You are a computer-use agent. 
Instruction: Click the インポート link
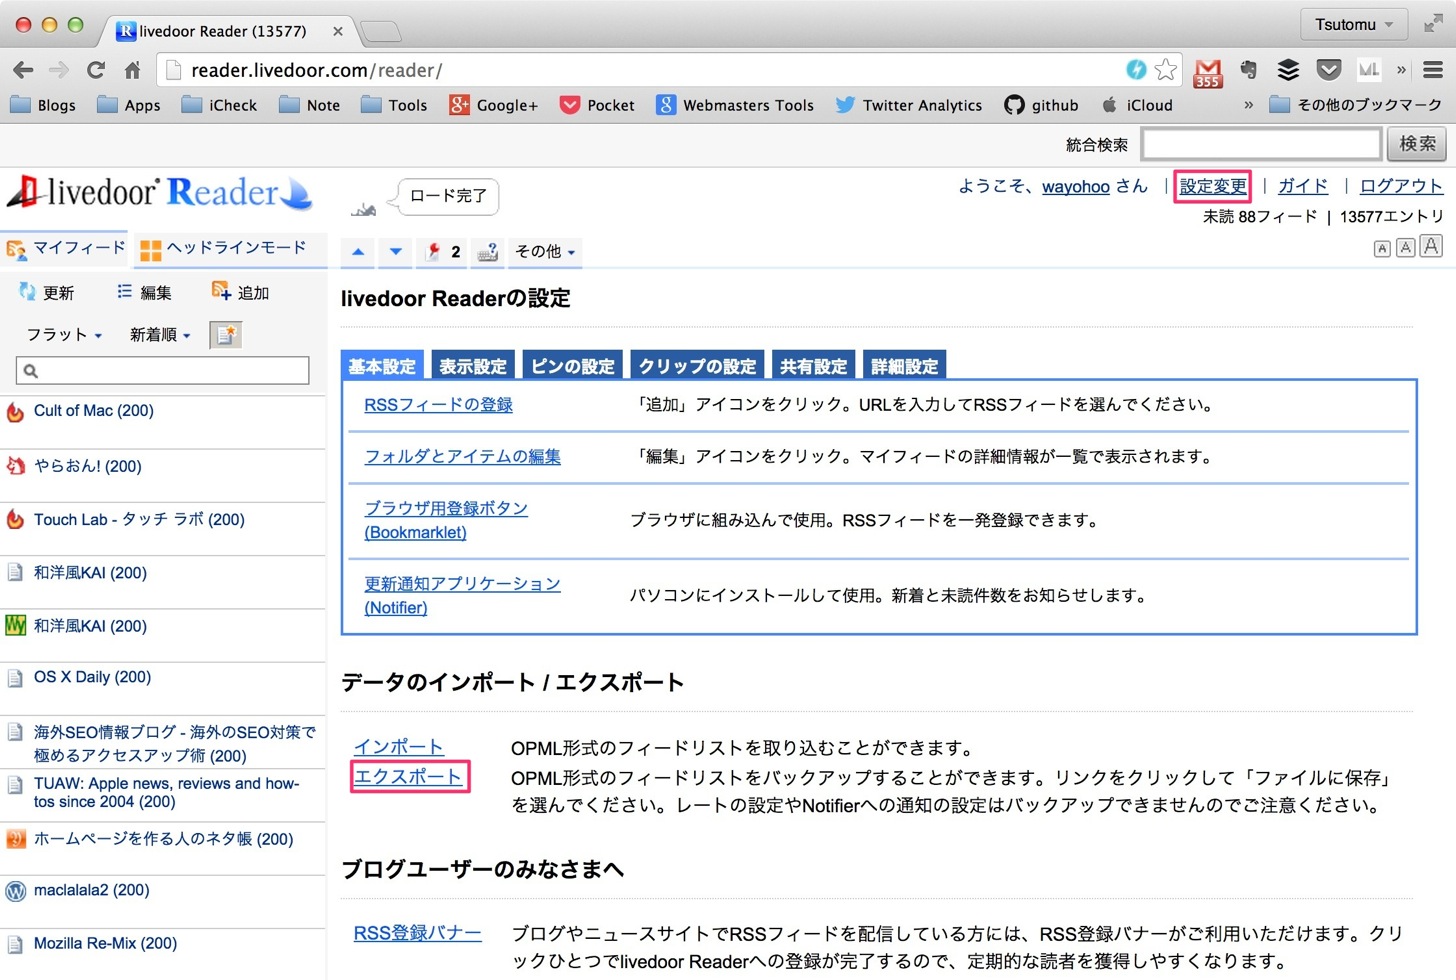coord(398,747)
